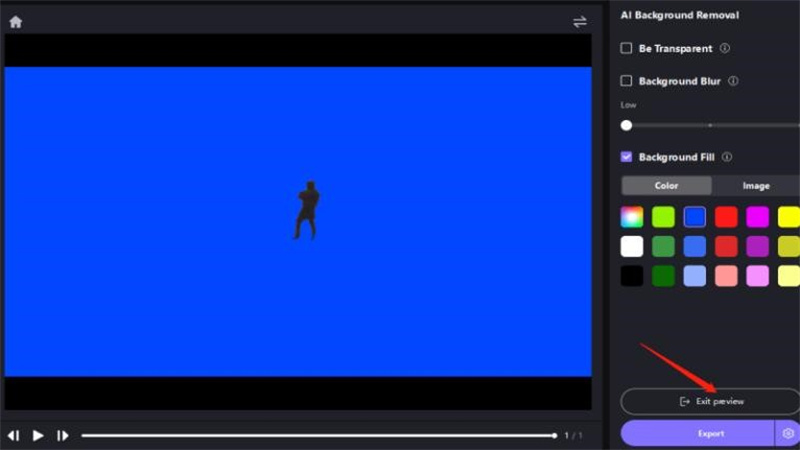Click the Low blur level label
This screenshot has height=450, width=800.
tap(628, 105)
